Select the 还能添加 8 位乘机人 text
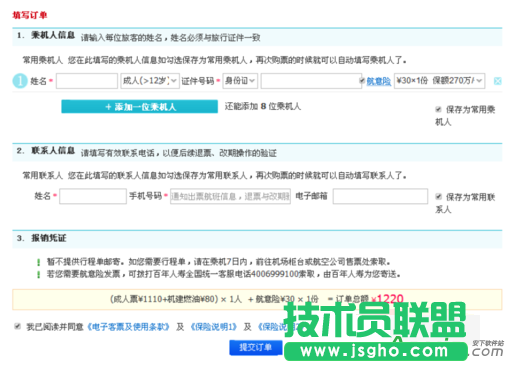 point(263,106)
